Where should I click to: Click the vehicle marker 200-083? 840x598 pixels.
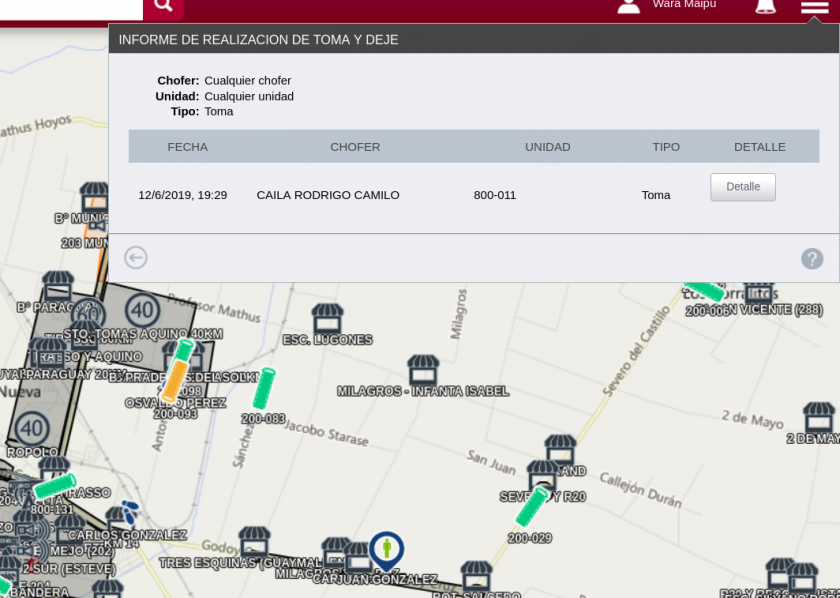tap(263, 389)
